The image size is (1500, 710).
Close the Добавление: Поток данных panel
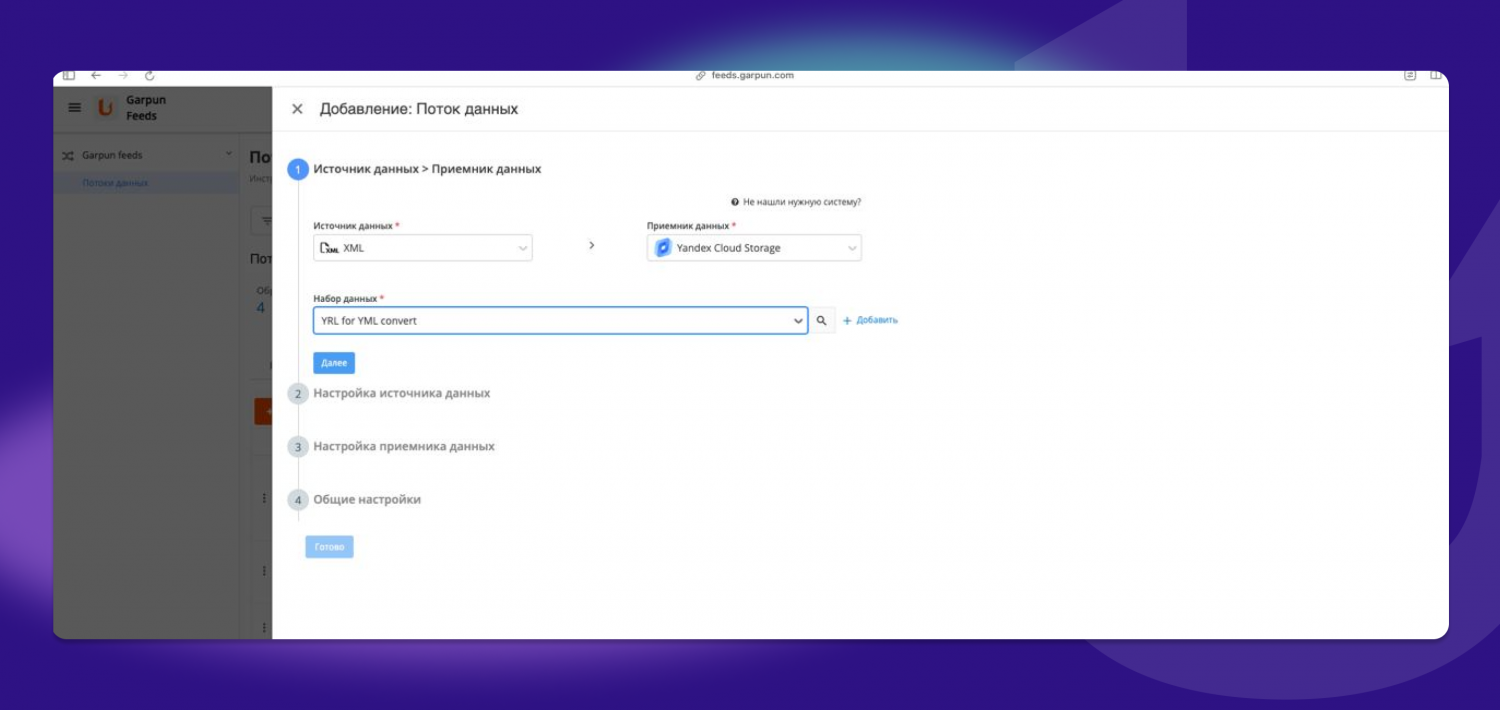coord(297,109)
